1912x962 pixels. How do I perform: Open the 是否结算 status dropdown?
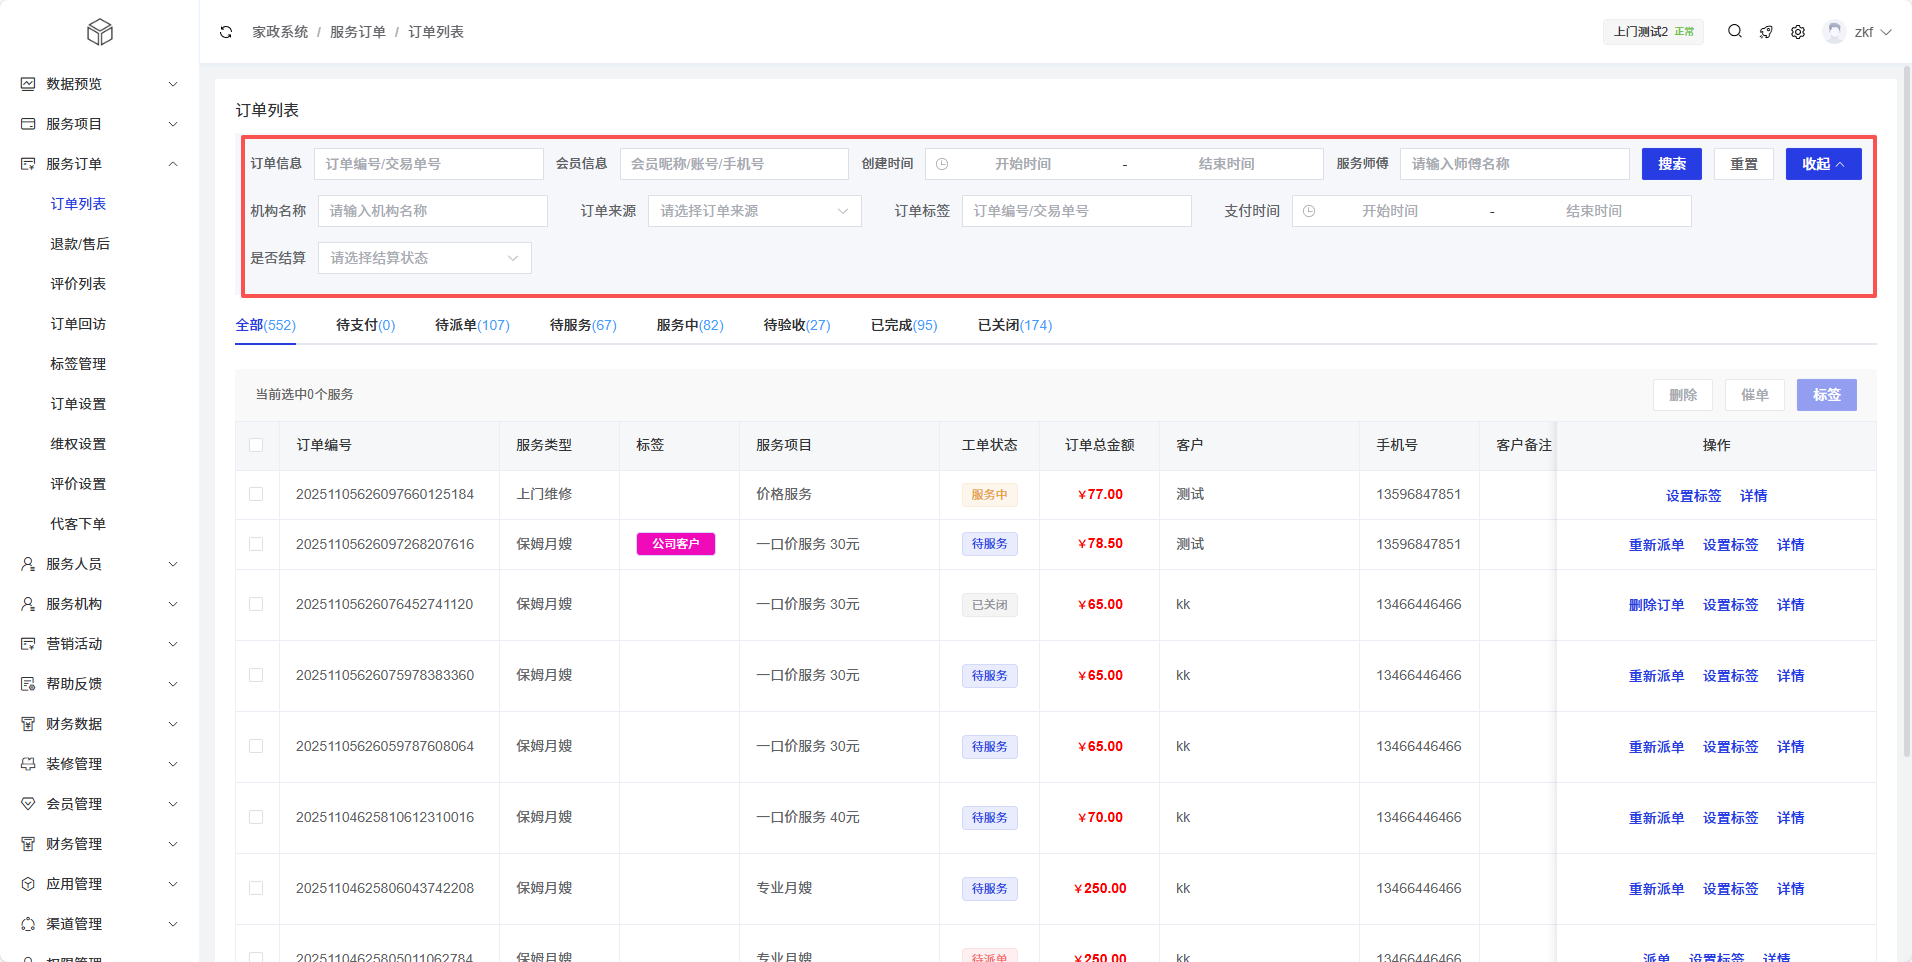point(424,258)
